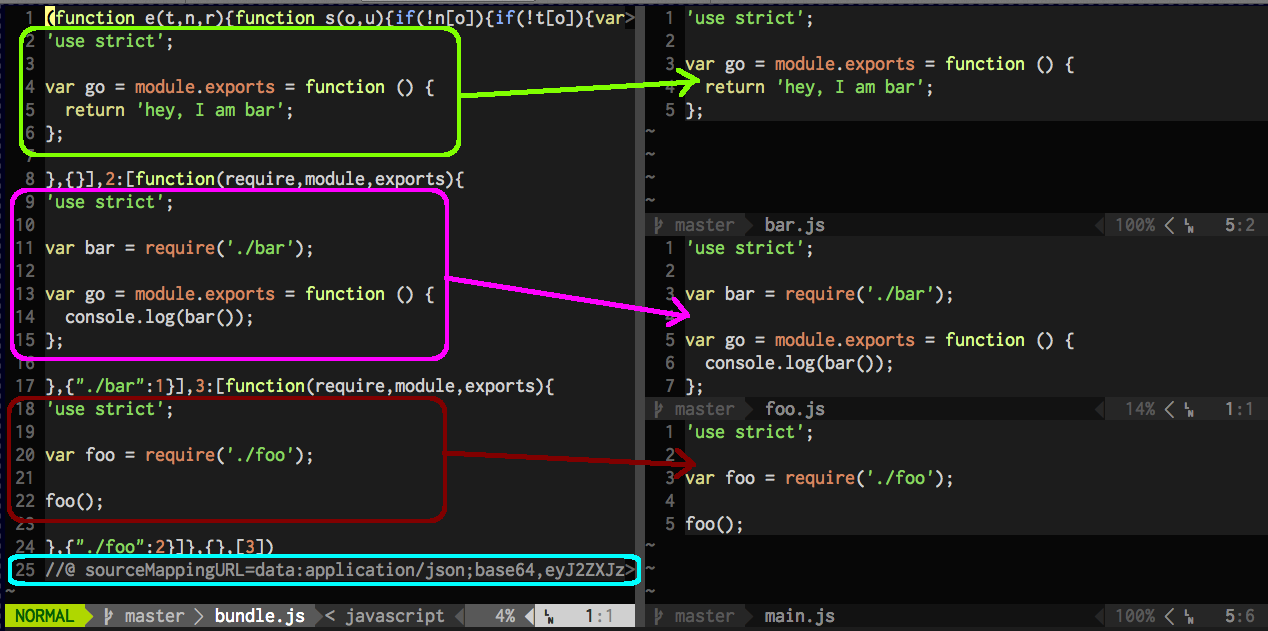Click line-number icon in bundle.js status line
Image resolution: width=1268 pixels, height=631 pixels.
point(549,617)
